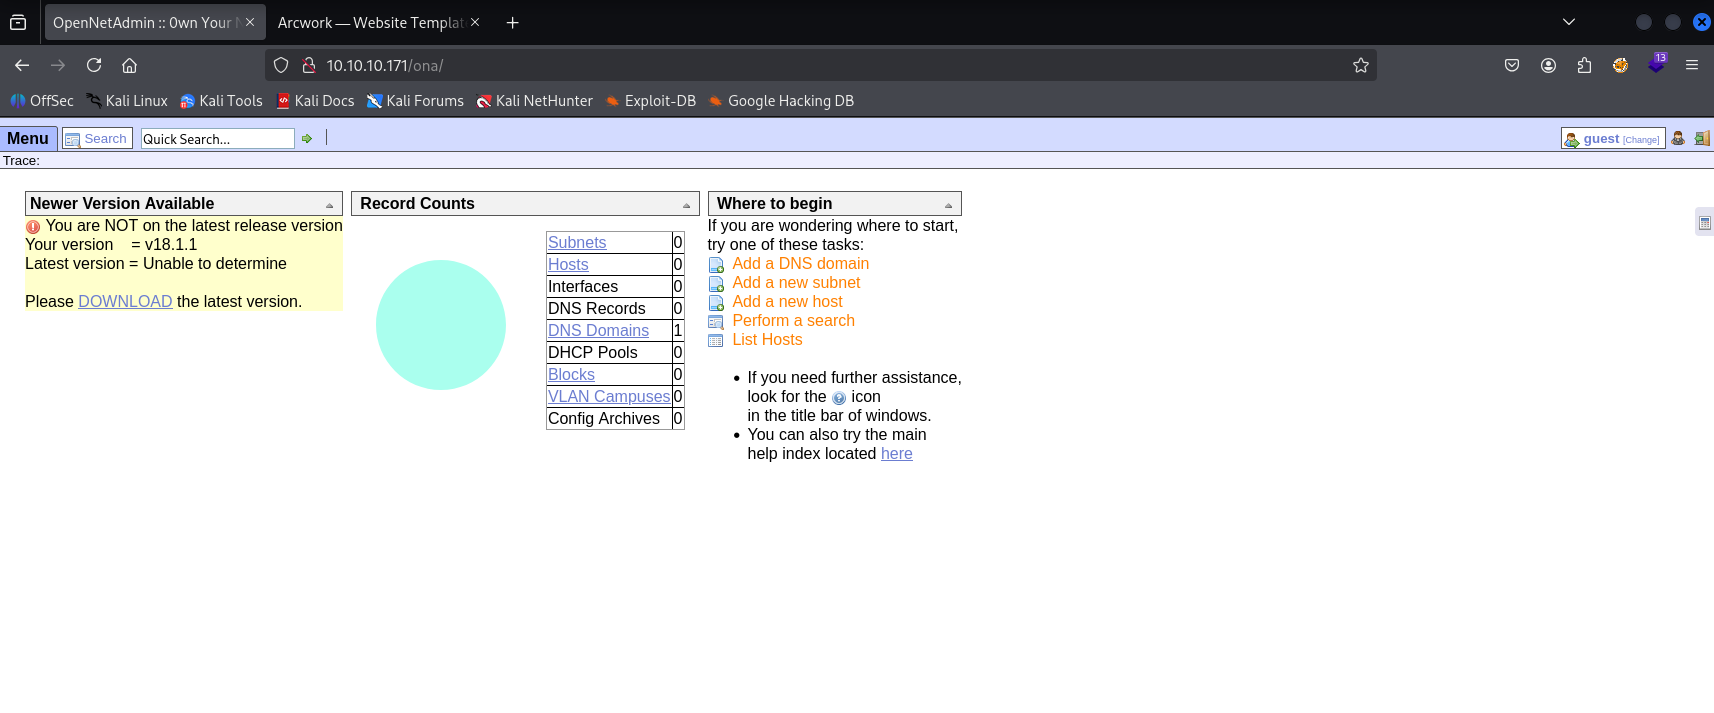Open the Hosts record link

[x=568, y=264]
